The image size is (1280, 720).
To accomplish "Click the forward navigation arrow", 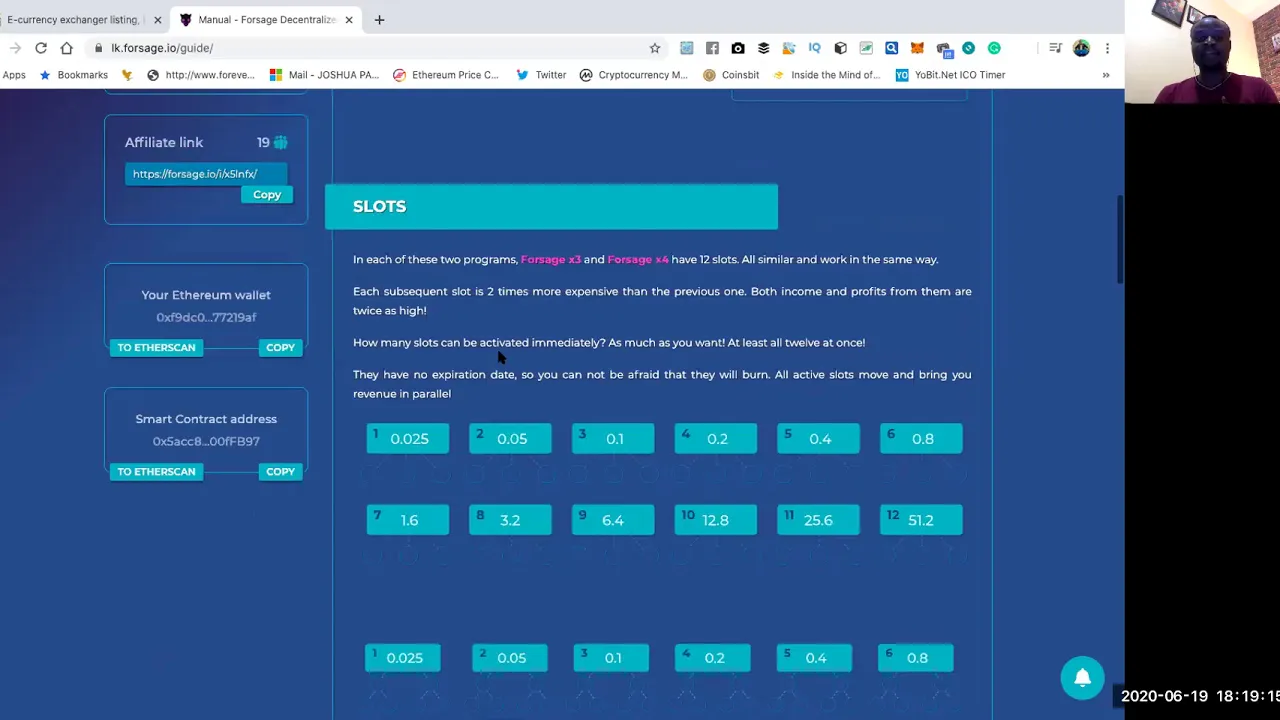I will point(15,48).
